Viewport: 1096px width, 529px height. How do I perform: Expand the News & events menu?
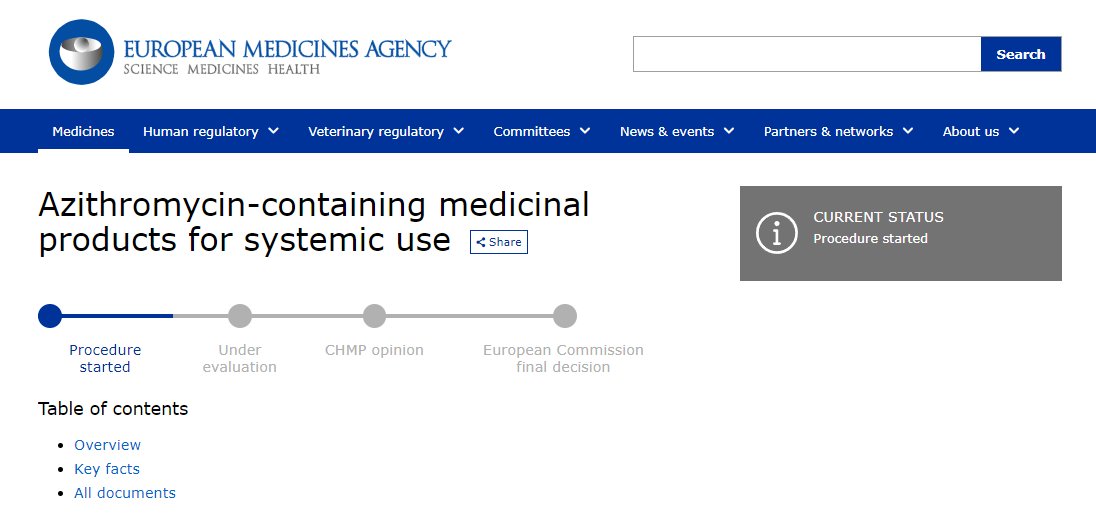pos(677,131)
